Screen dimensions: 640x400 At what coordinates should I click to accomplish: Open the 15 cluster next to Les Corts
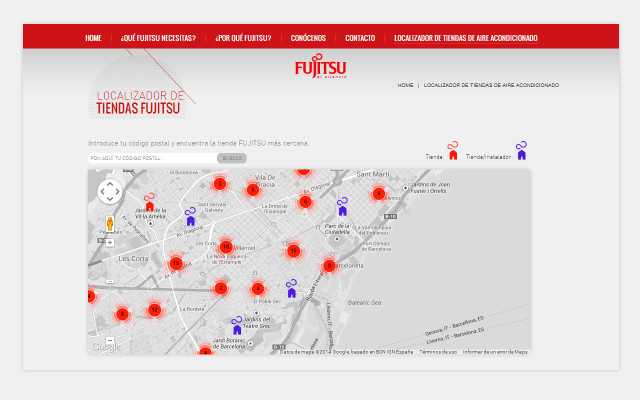[x=176, y=263]
